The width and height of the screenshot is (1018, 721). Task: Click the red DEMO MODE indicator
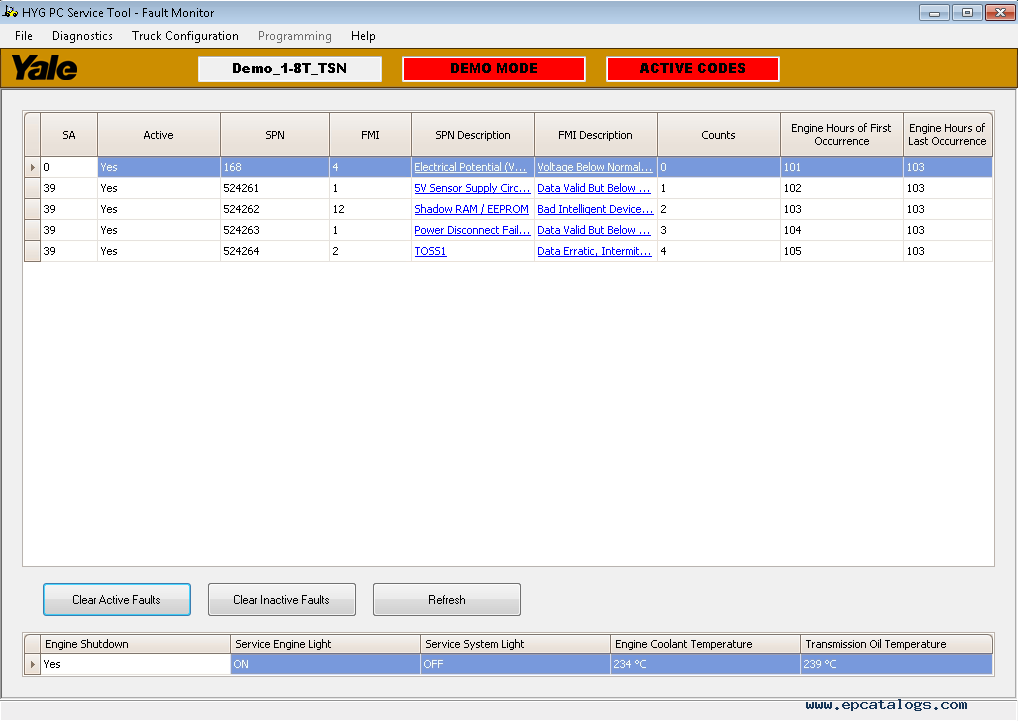pos(493,69)
